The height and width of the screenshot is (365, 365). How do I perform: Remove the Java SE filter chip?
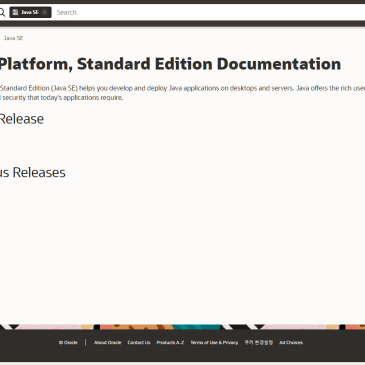coord(45,12)
